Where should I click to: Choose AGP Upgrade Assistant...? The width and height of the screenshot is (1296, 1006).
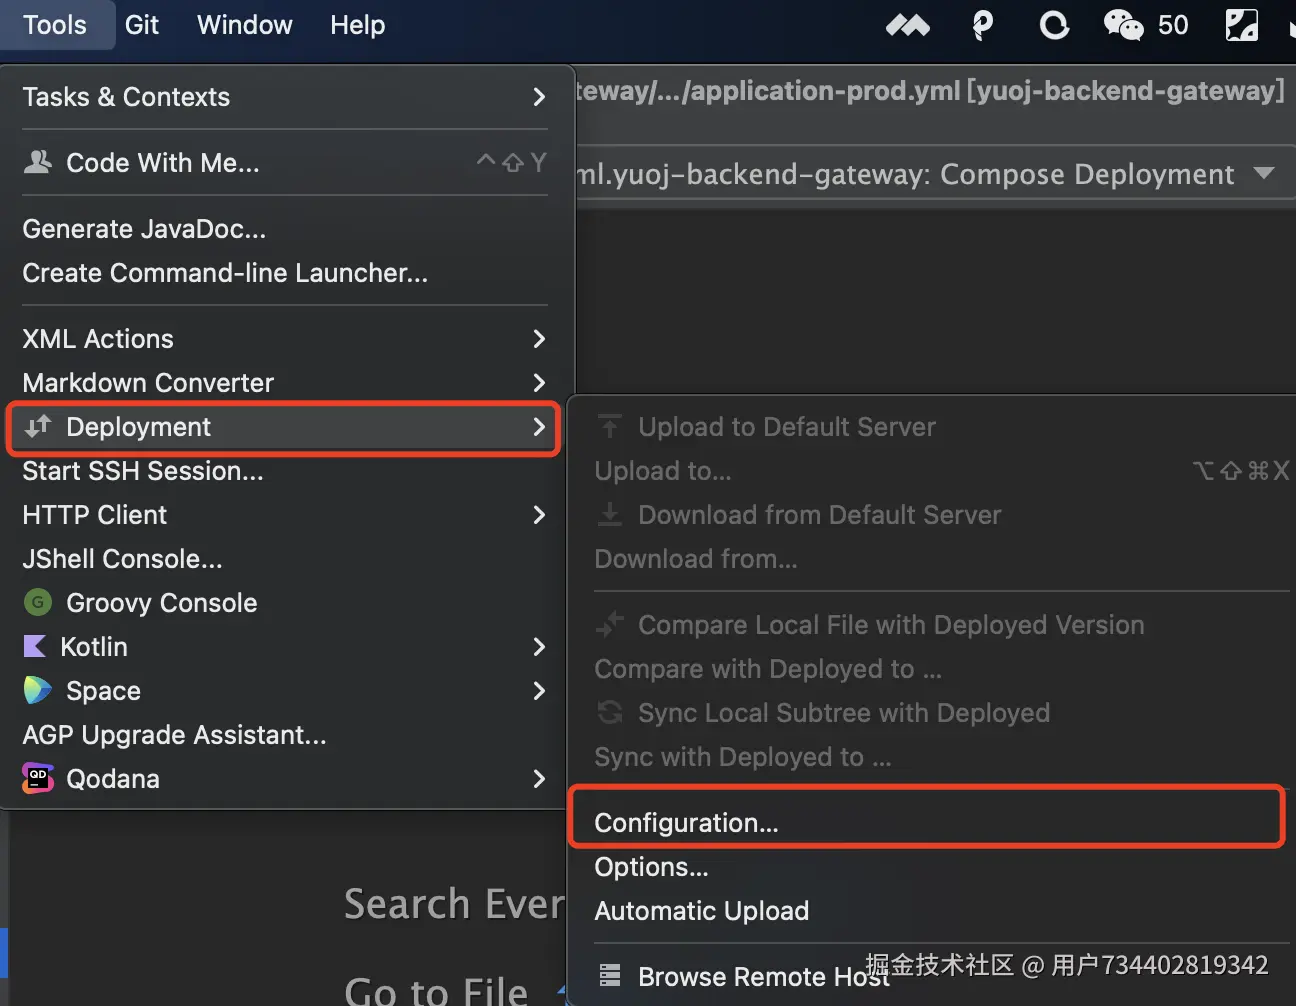[285, 735]
